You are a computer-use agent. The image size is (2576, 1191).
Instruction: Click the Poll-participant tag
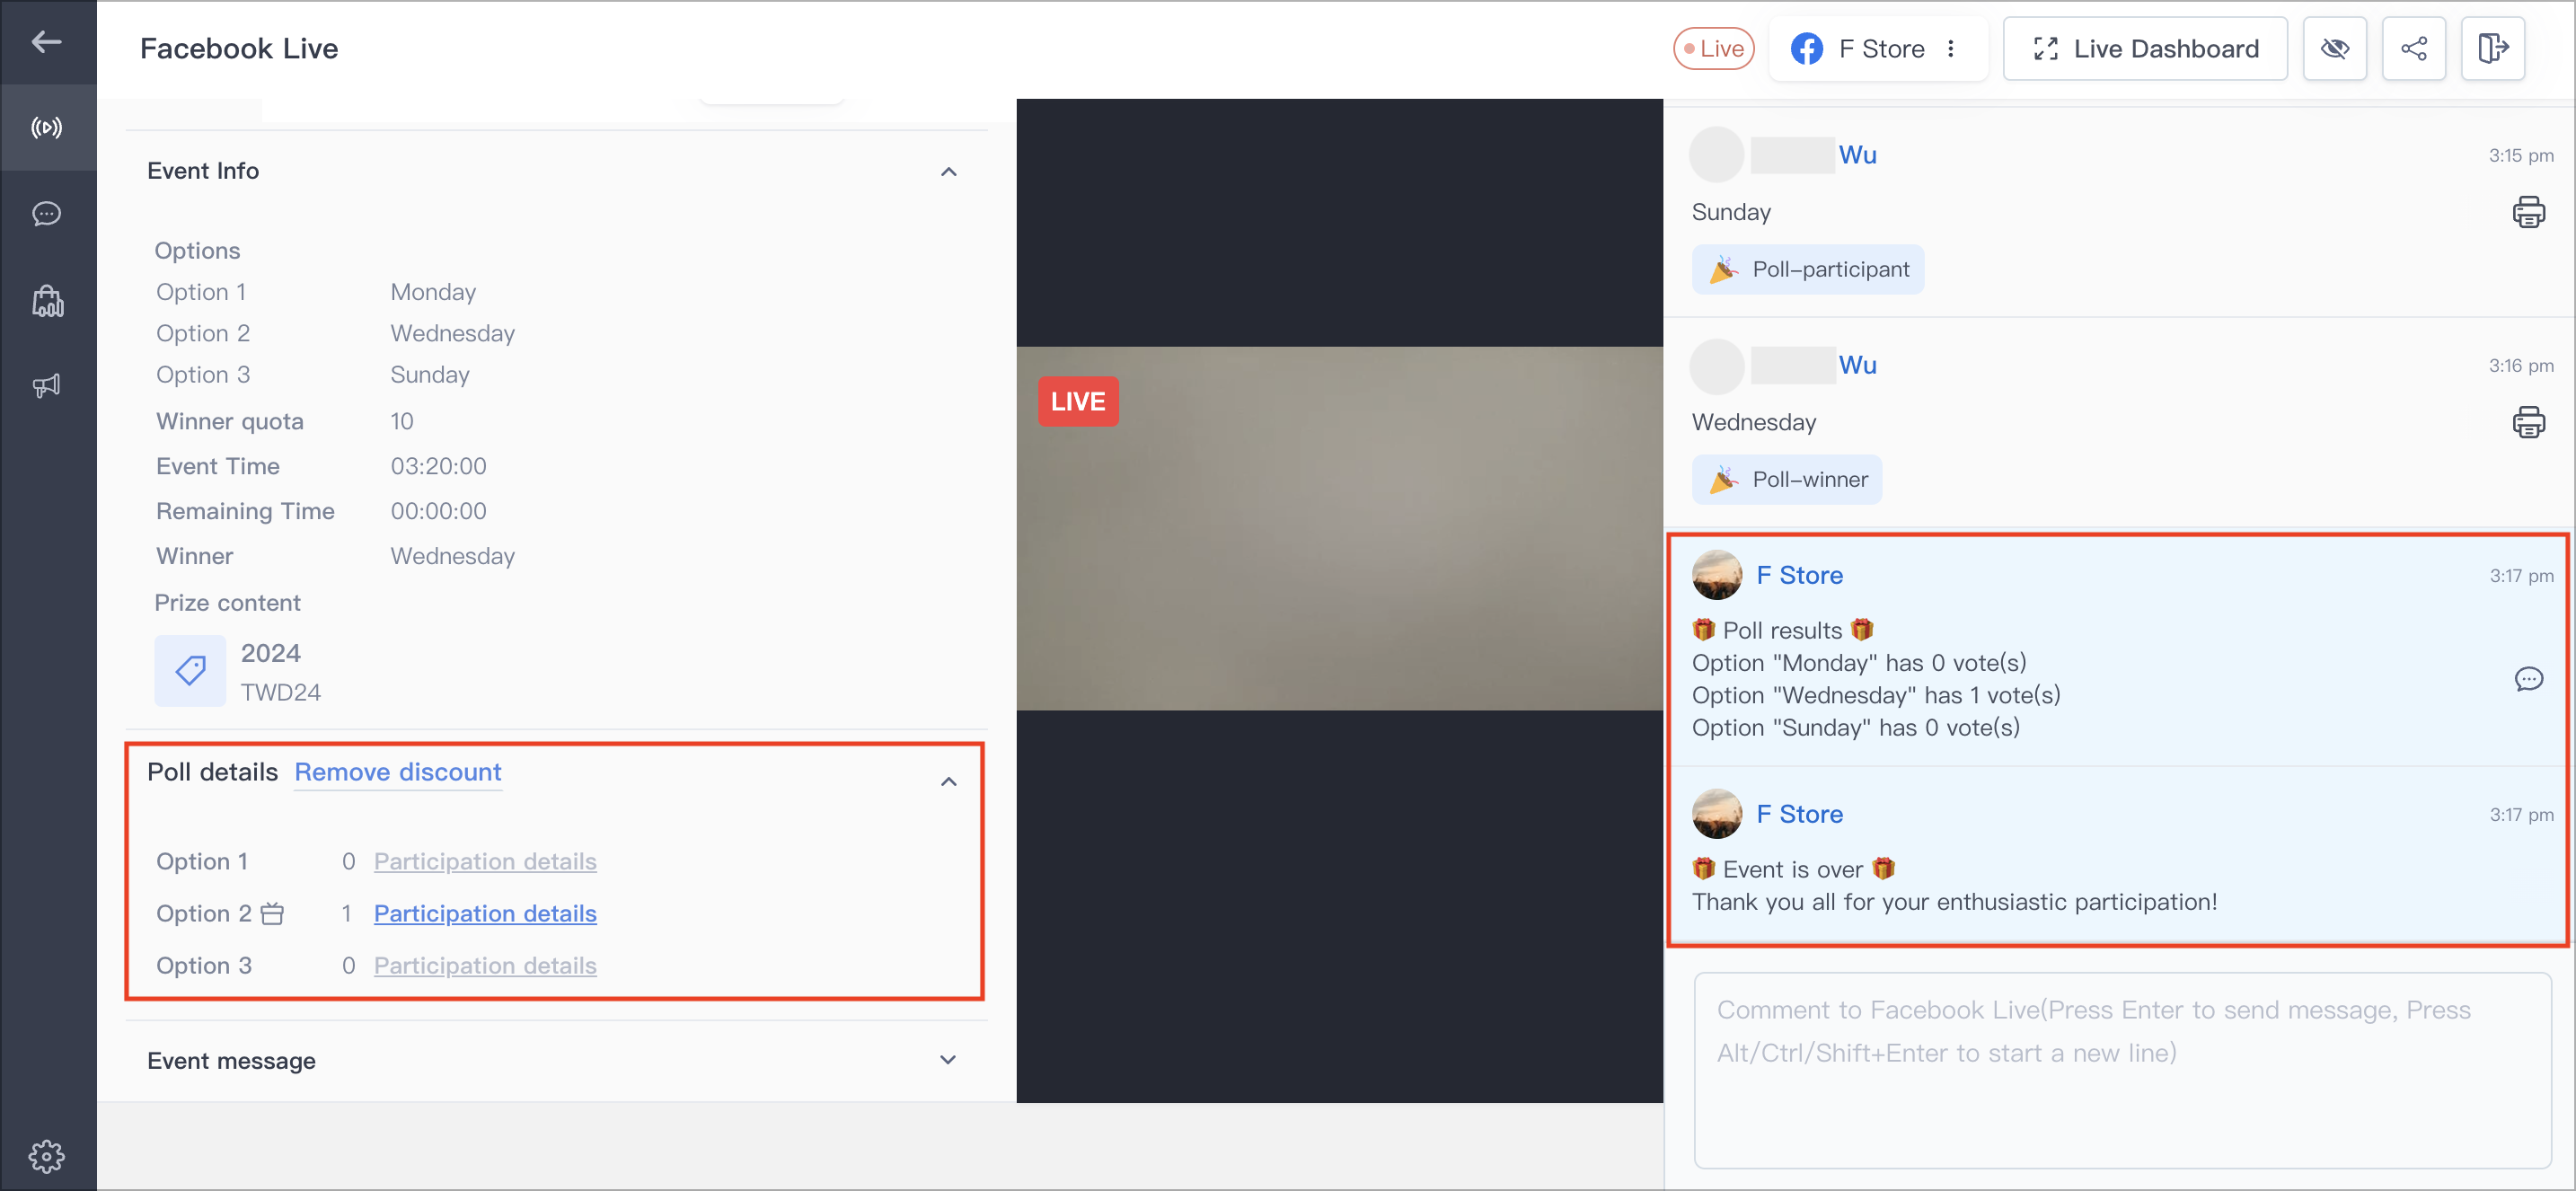click(x=1807, y=269)
